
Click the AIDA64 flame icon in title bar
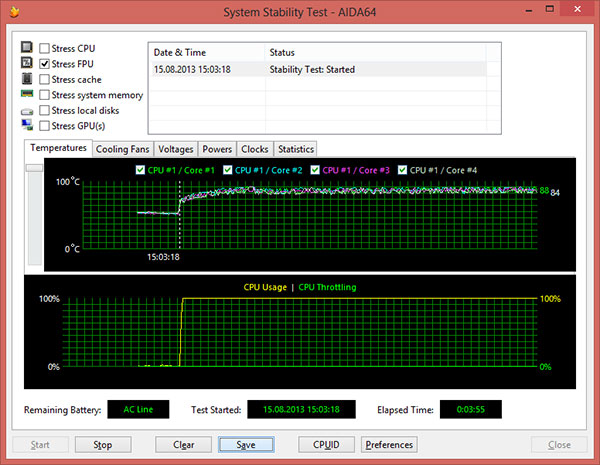click(14, 12)
